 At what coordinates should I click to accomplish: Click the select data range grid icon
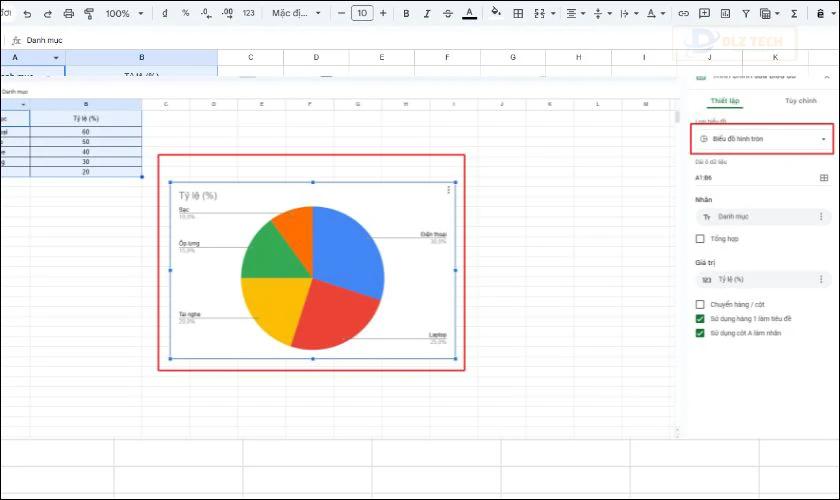[824, 177]
